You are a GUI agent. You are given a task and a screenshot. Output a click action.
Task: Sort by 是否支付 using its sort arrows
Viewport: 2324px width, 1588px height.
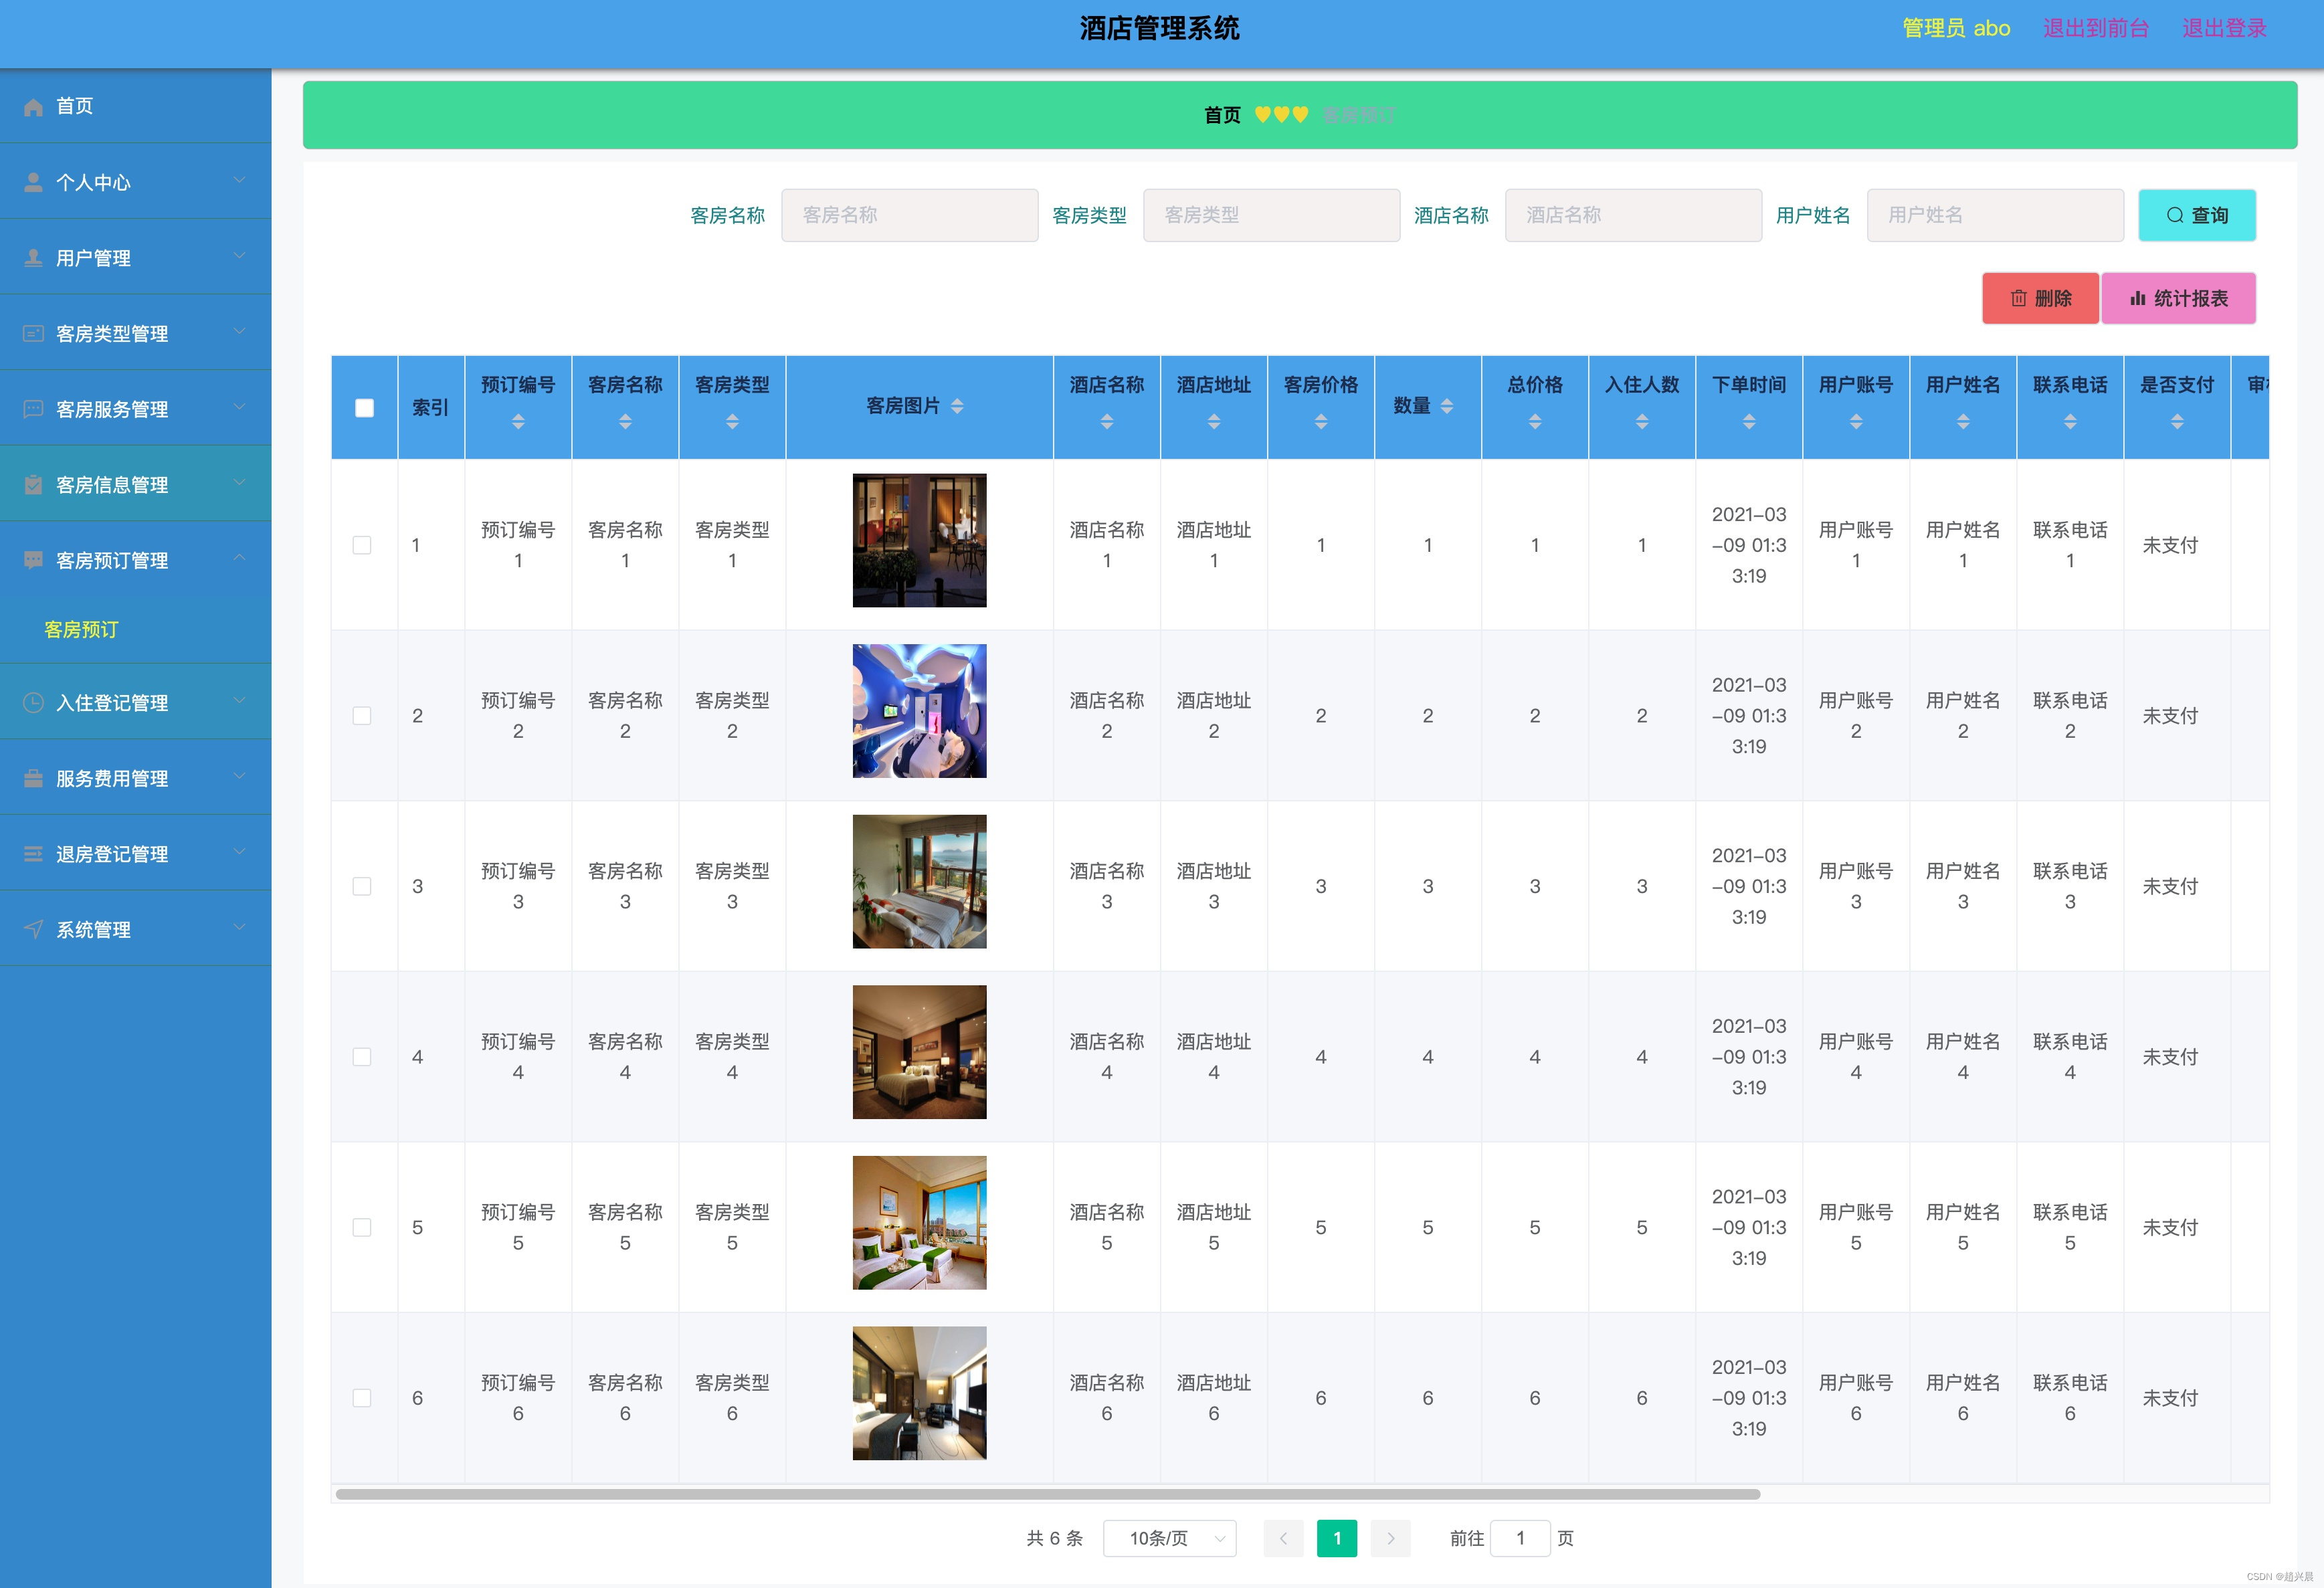2177,422
